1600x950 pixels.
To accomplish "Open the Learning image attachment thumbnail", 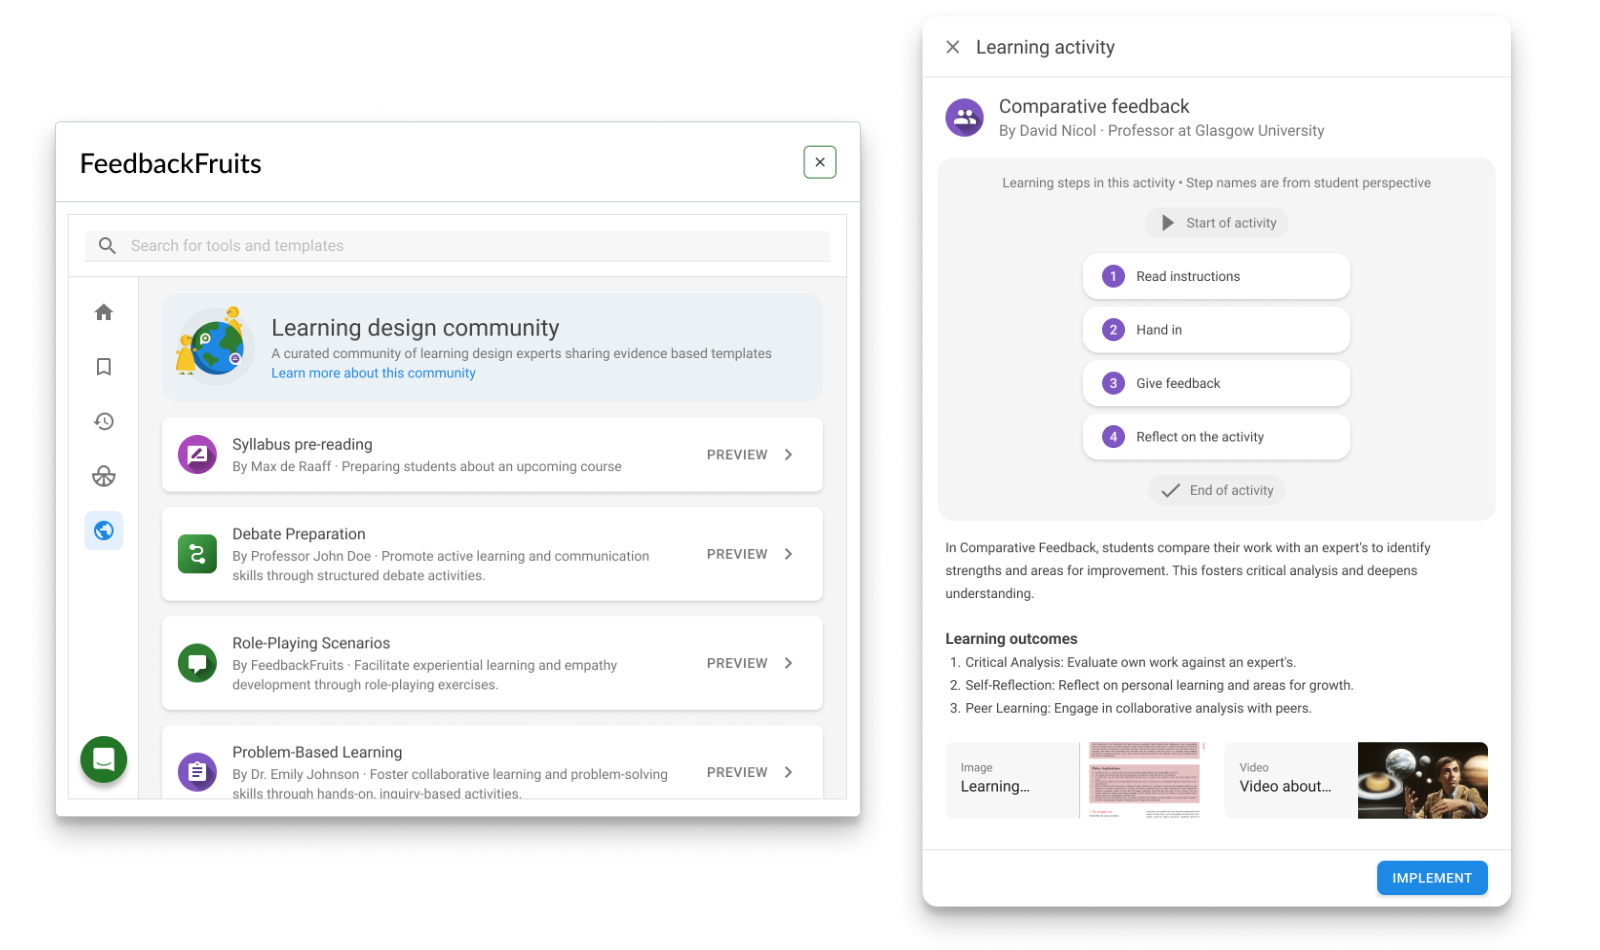I will (1144, 780).
